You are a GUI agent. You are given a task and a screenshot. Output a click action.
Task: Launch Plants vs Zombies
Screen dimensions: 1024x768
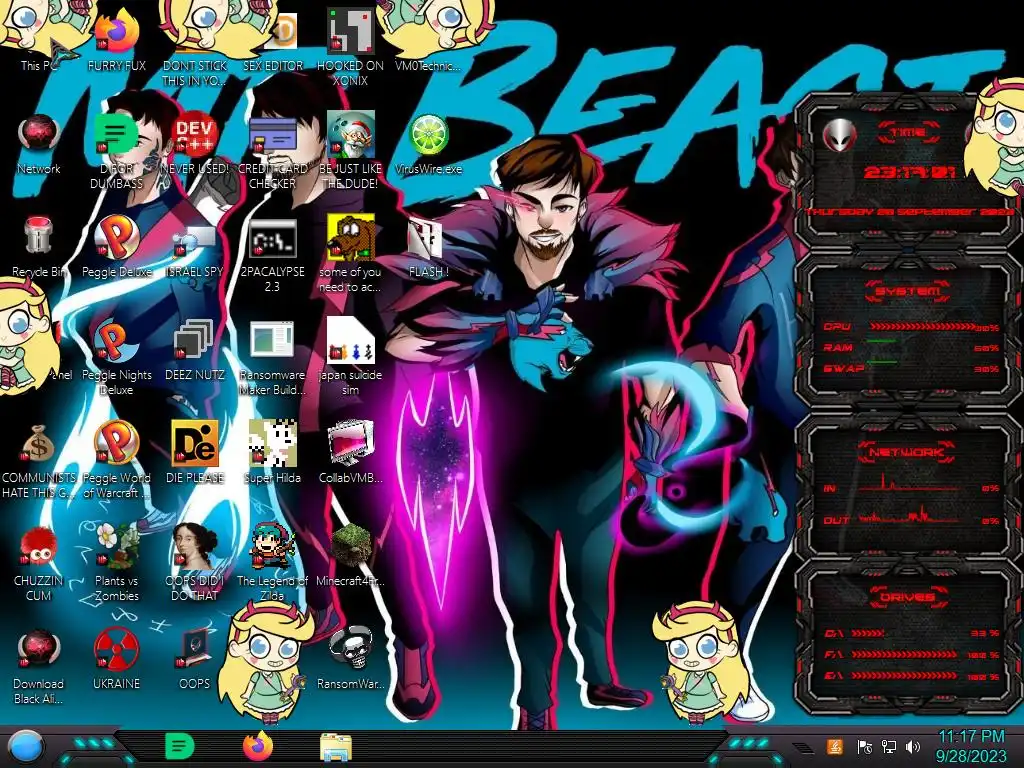pos(116,563)
